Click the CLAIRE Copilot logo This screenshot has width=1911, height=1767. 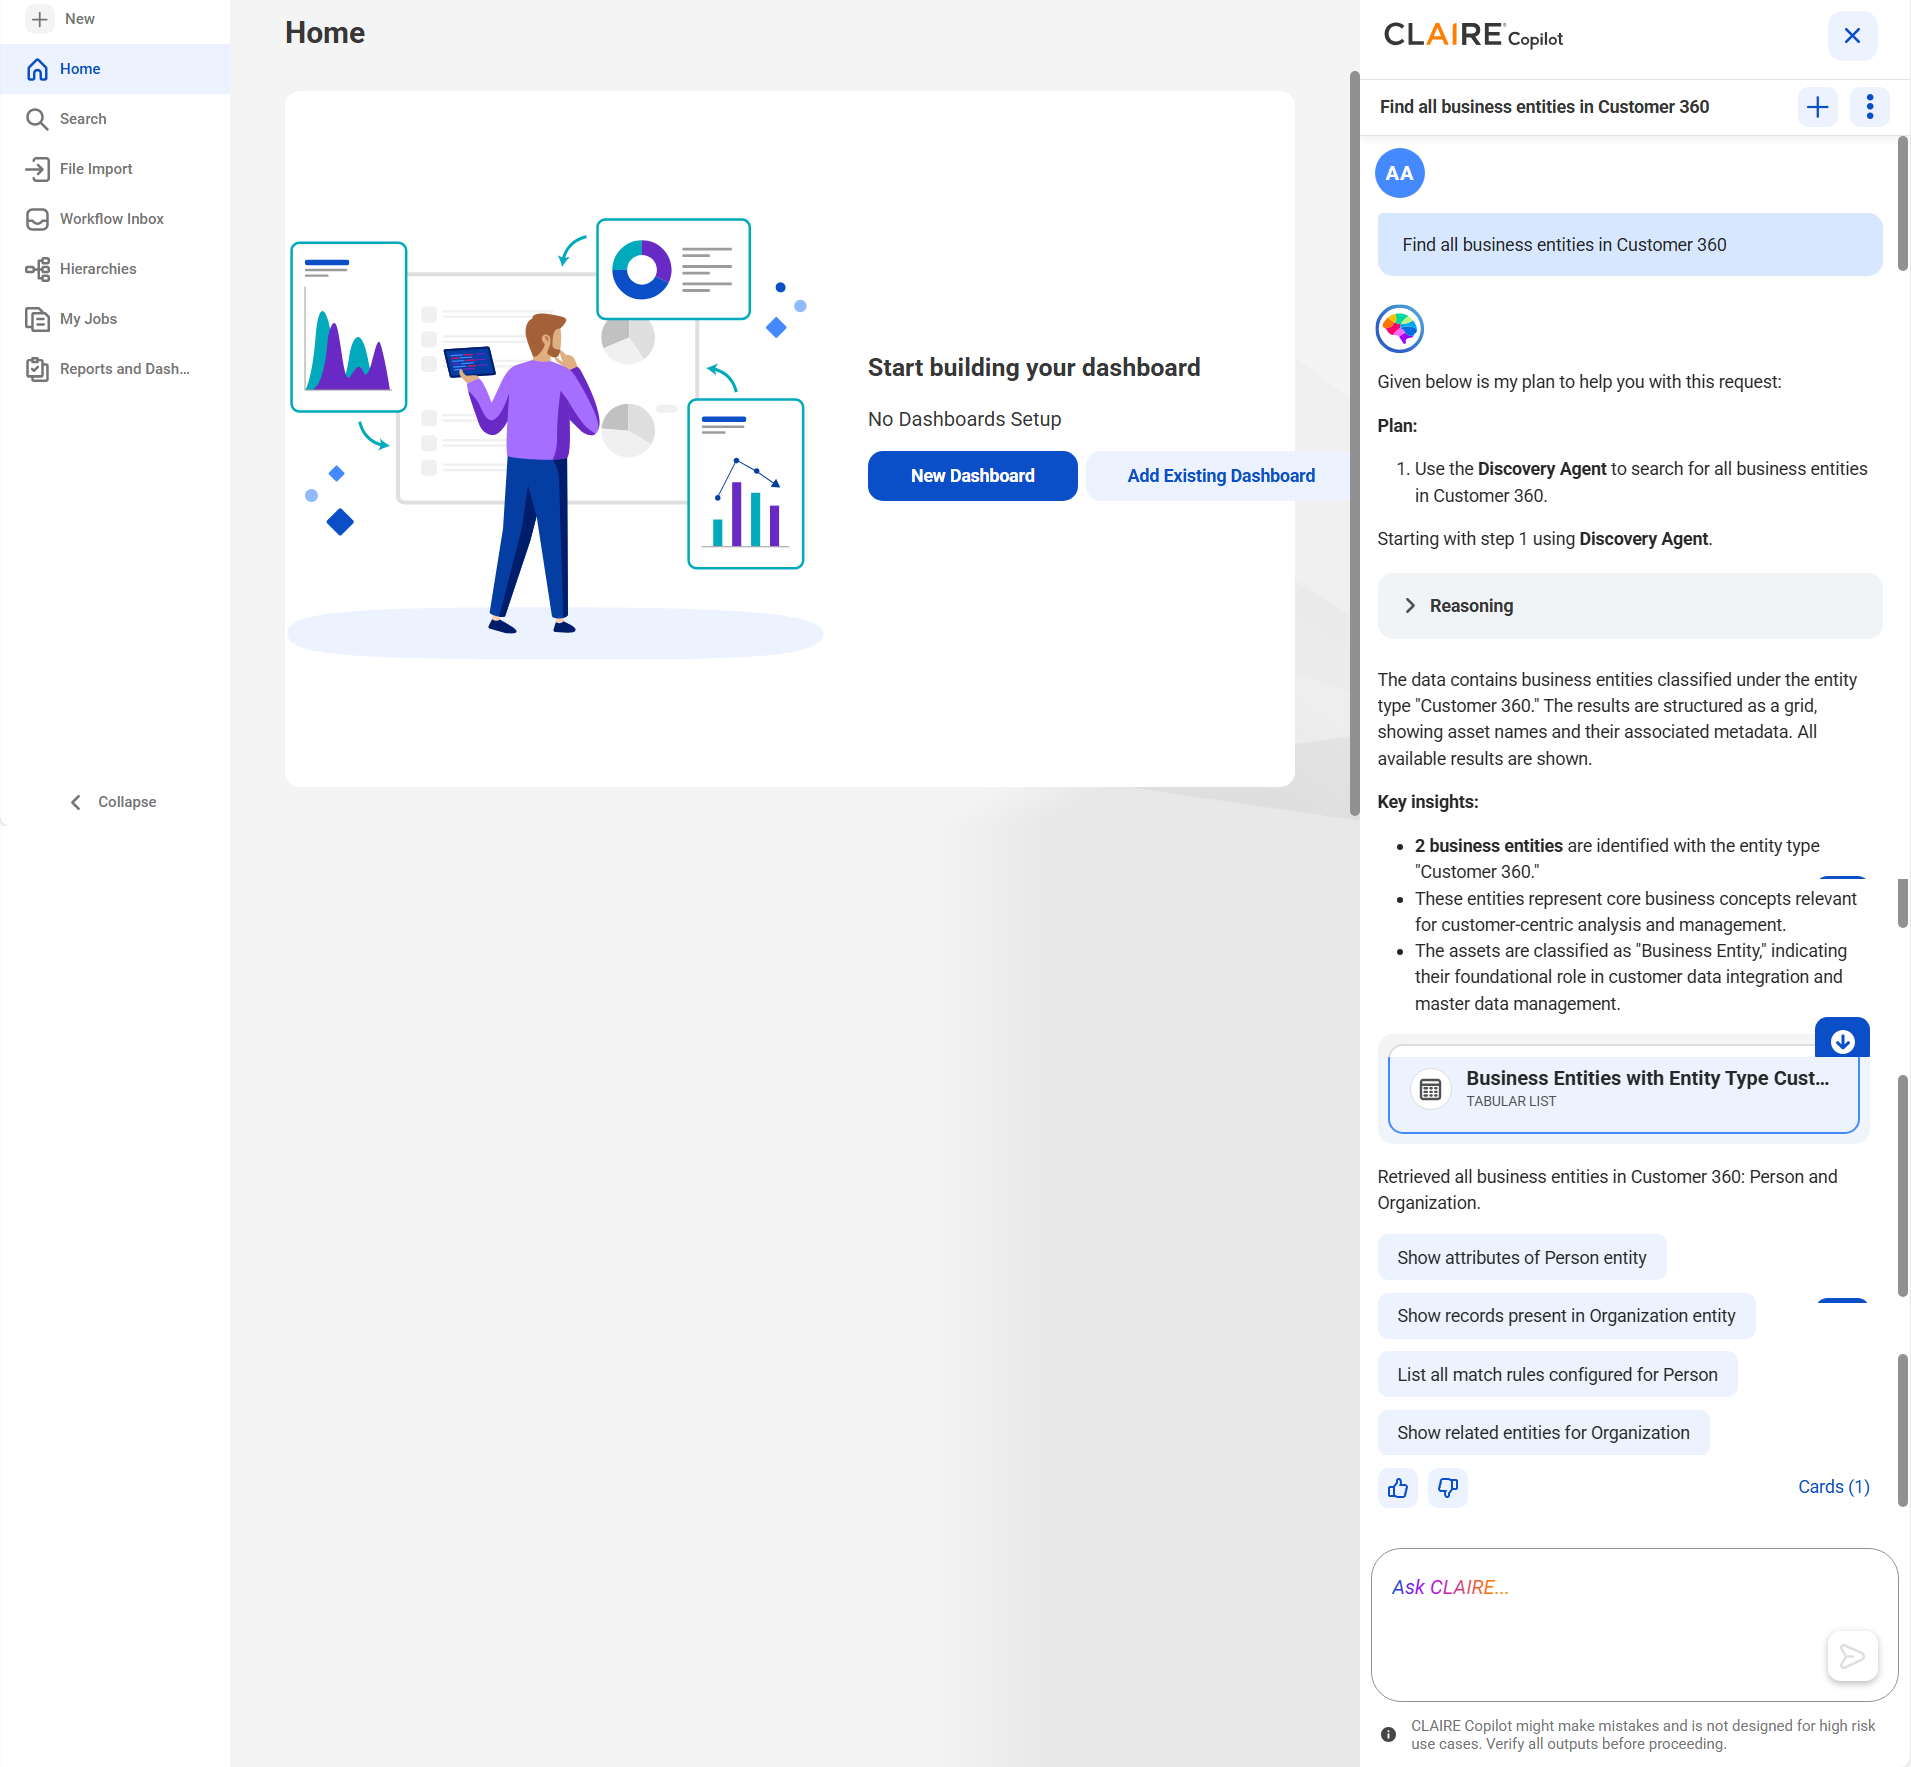pos(1472,36)
